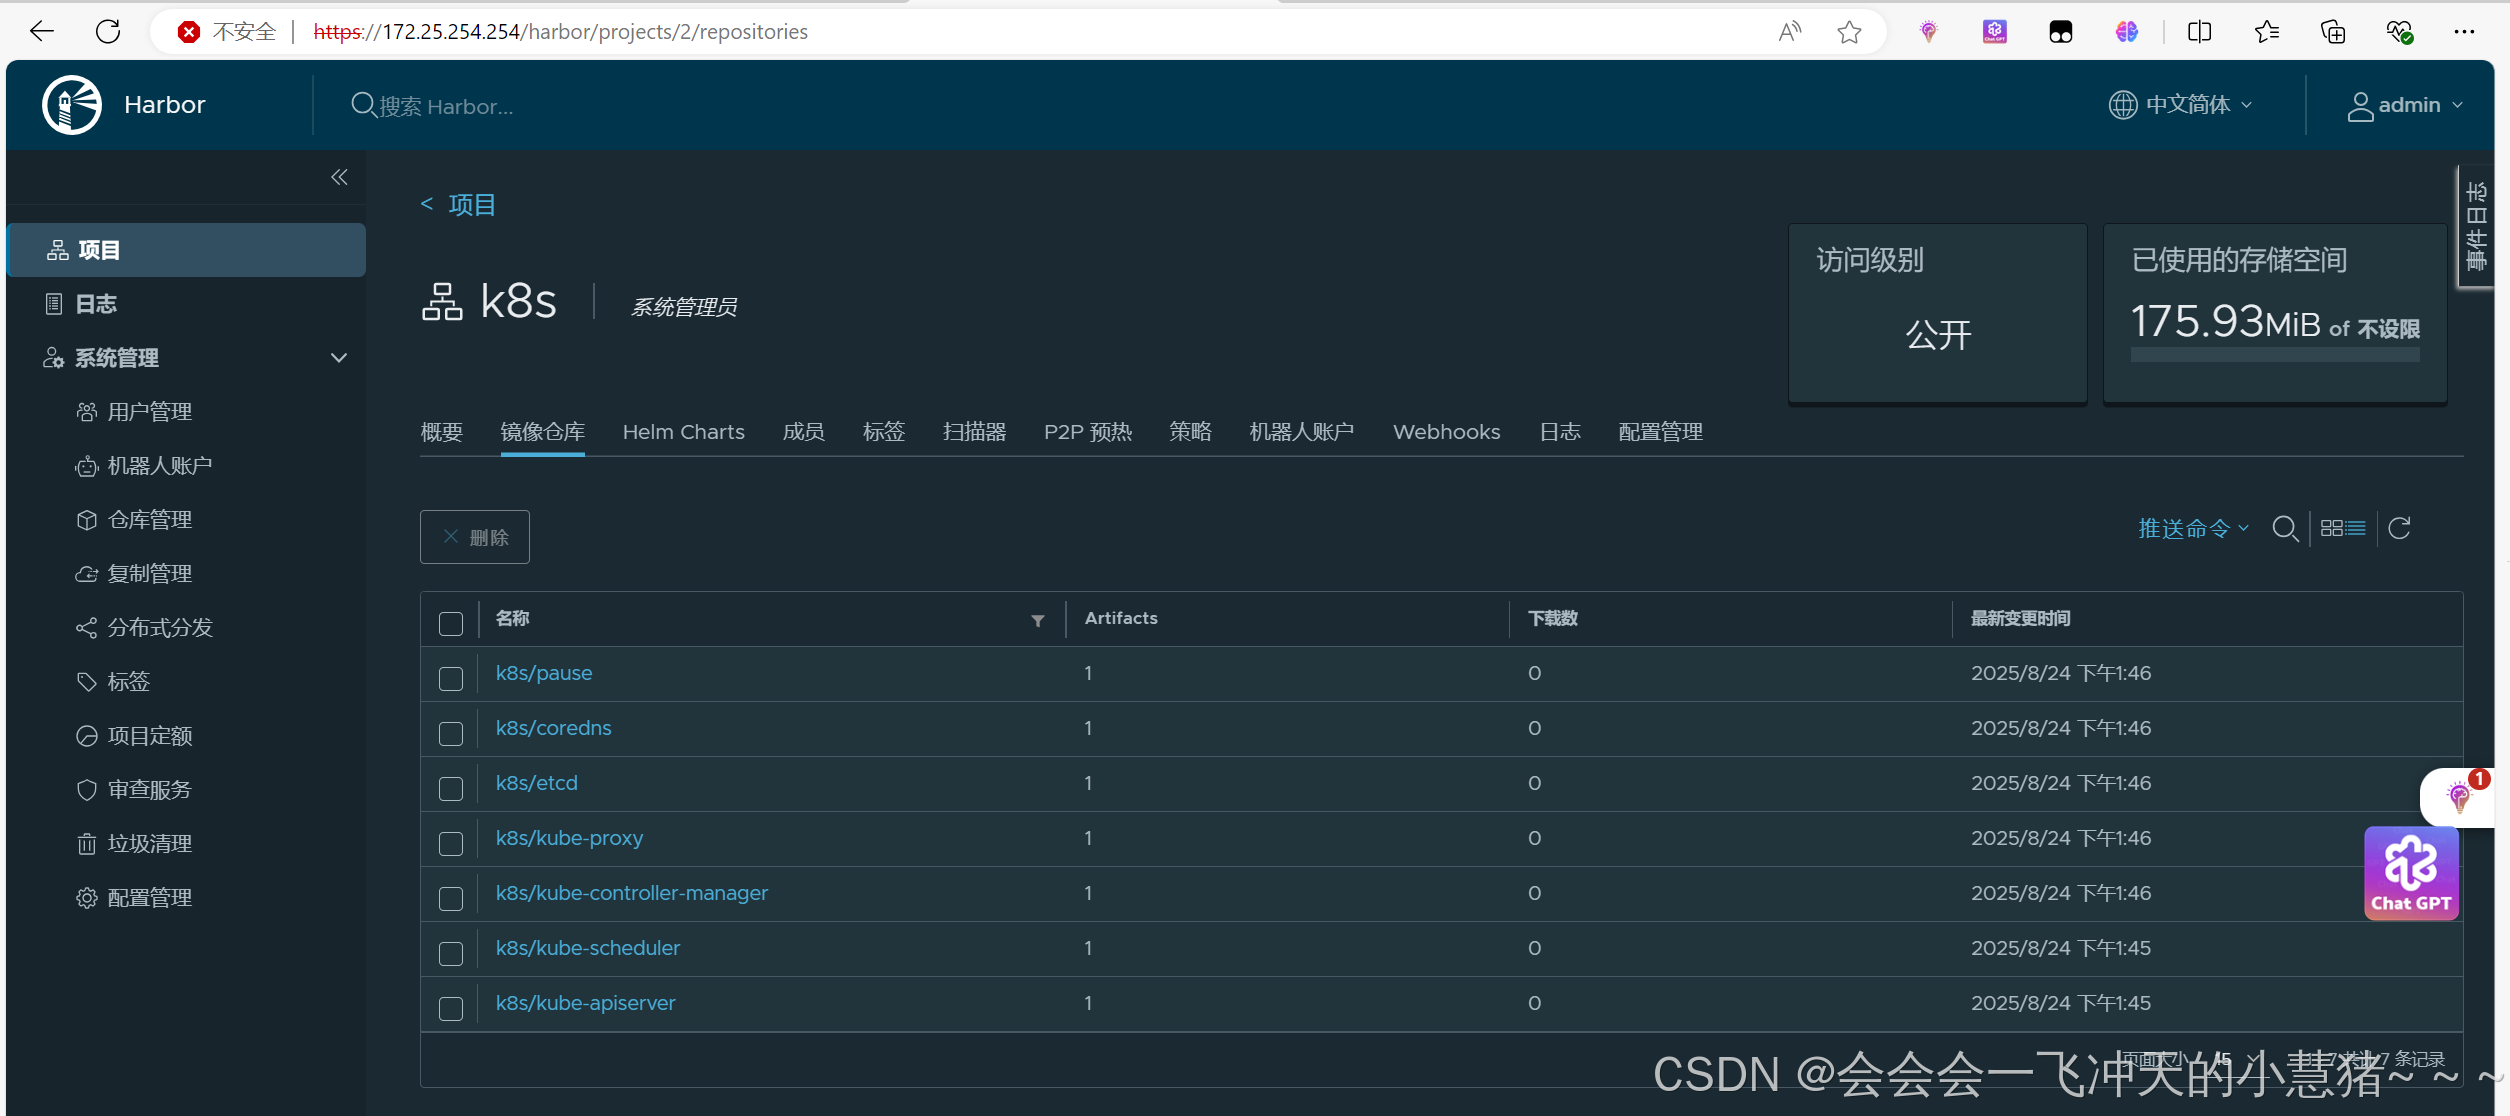Image resolution: width=2510 pixels, height=1116 pixels.
Task: Click the 搜索 Harbor search field
Action: [x=446, y=106]
